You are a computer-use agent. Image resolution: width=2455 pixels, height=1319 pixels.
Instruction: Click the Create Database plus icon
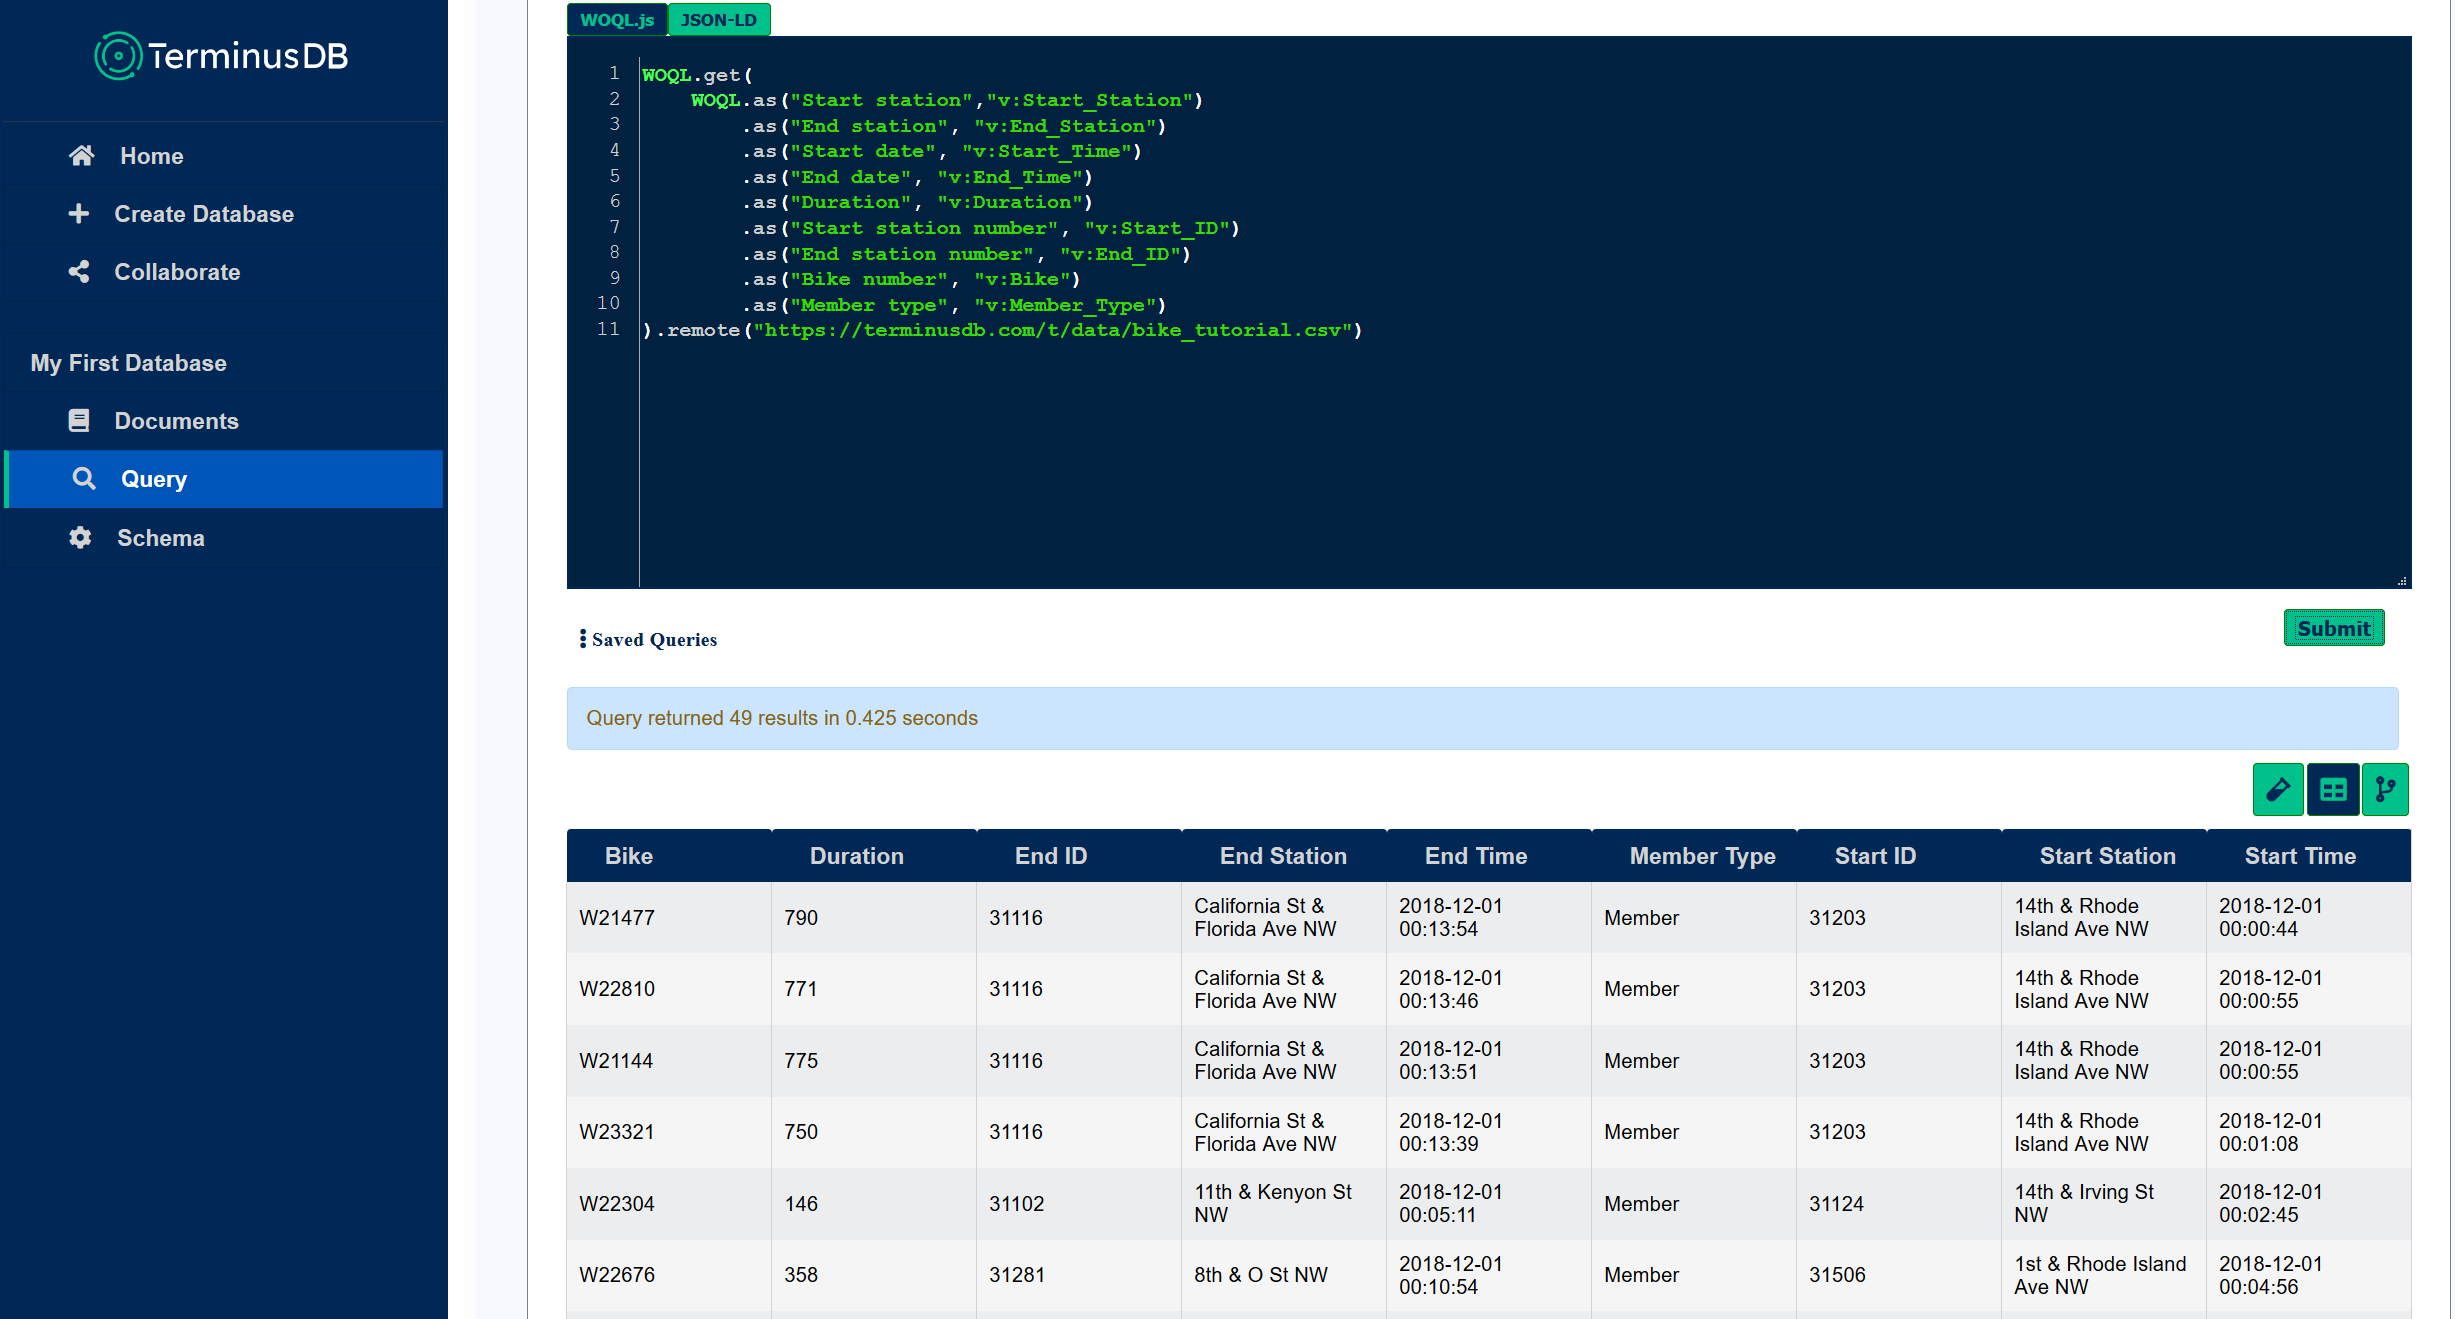79,214
